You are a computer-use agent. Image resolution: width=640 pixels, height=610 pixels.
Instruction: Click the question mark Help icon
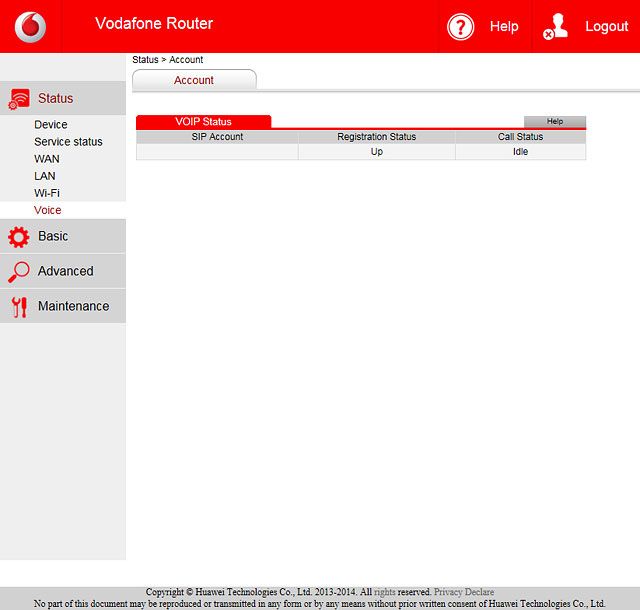coord(460,27)
